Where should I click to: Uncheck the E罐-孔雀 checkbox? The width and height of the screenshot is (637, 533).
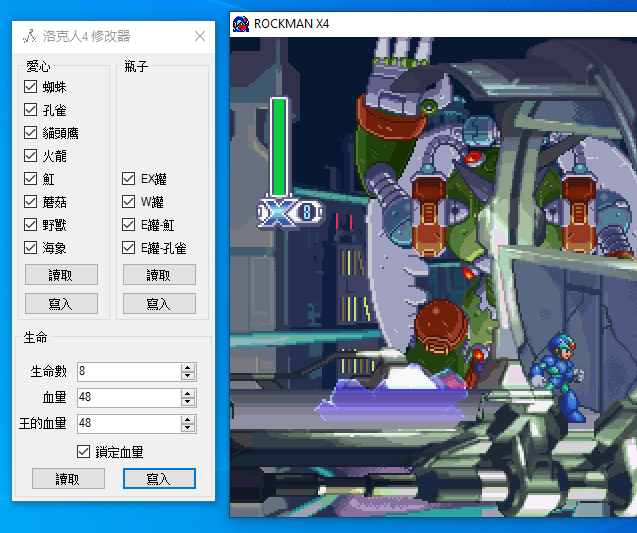[x=128, y=247]
